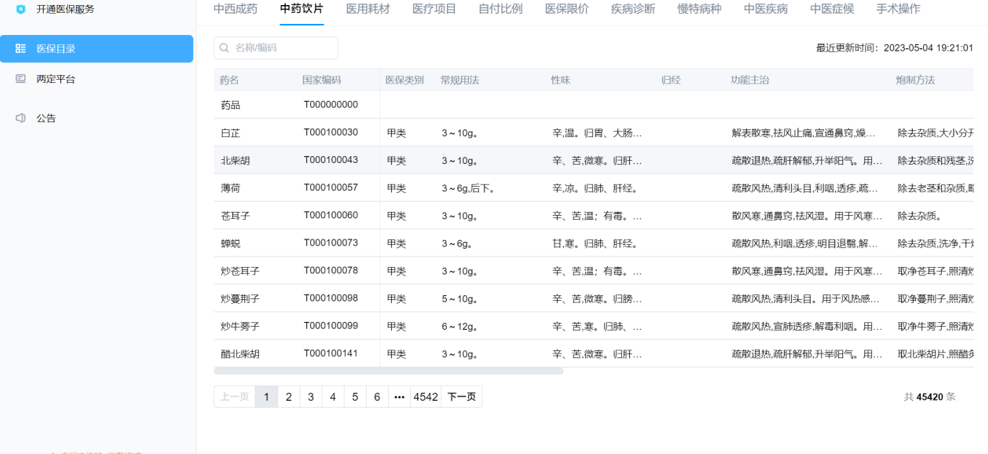Go to page 5
988x454 pixels.
click(x=355, y=397)
